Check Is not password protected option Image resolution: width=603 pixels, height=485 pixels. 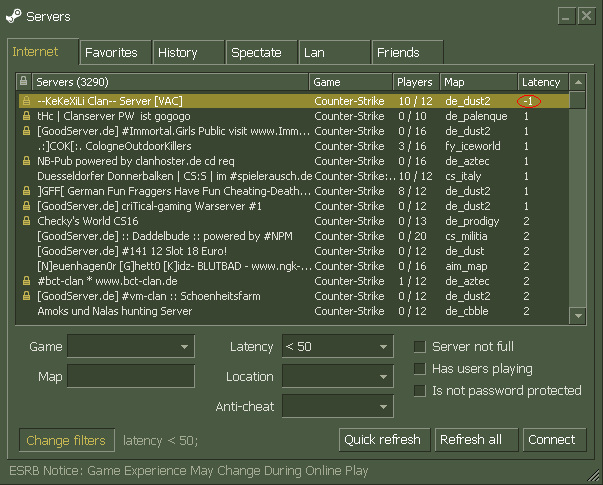point(420,391)
